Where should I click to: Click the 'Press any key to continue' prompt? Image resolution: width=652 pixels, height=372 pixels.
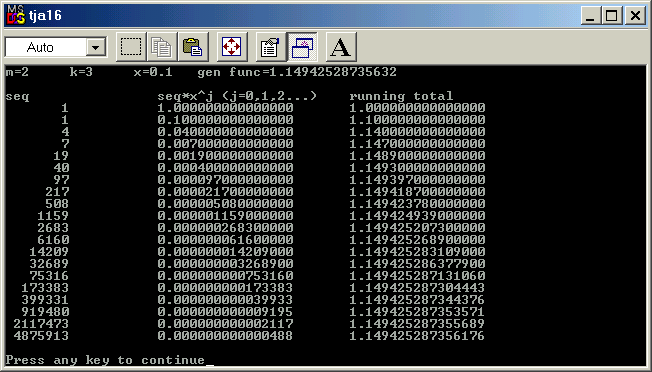pyautogui.click(x=105, y=360)
